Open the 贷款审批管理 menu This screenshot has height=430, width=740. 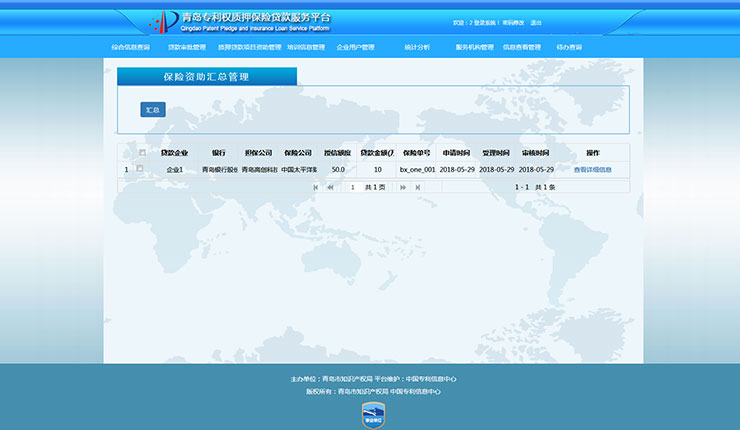tap(186, 47)
